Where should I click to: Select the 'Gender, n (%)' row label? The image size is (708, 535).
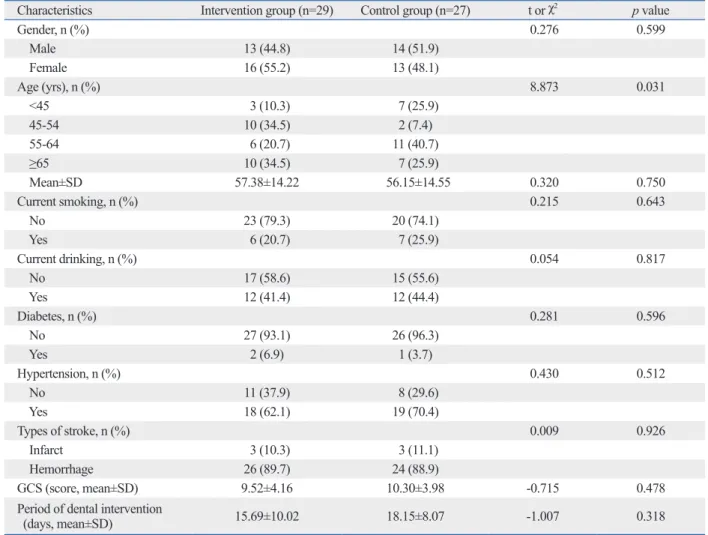point(53,30)
